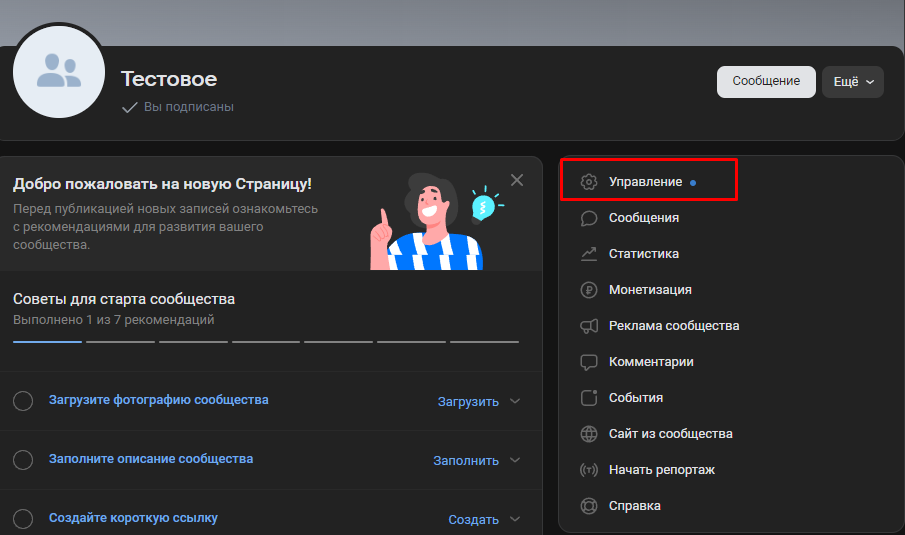905x535 pixels.
Task: Click the Тестовое community name
Action: click(x=169, y=79)
